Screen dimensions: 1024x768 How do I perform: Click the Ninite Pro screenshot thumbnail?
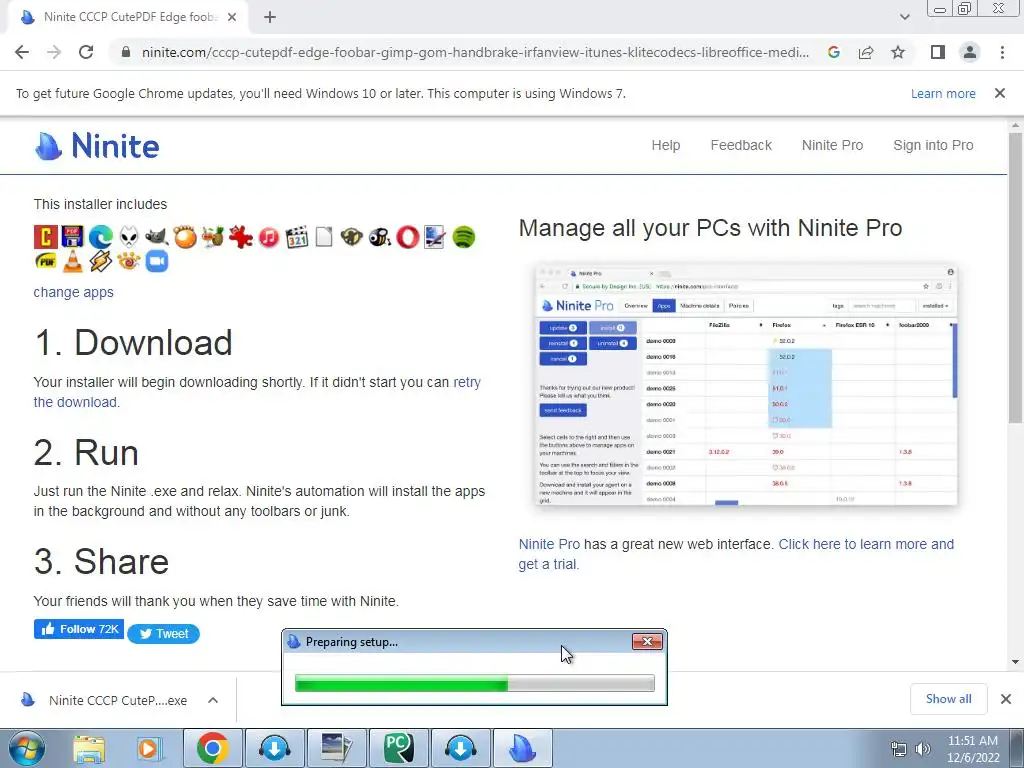pyautogui.click(x=746, y=385)
